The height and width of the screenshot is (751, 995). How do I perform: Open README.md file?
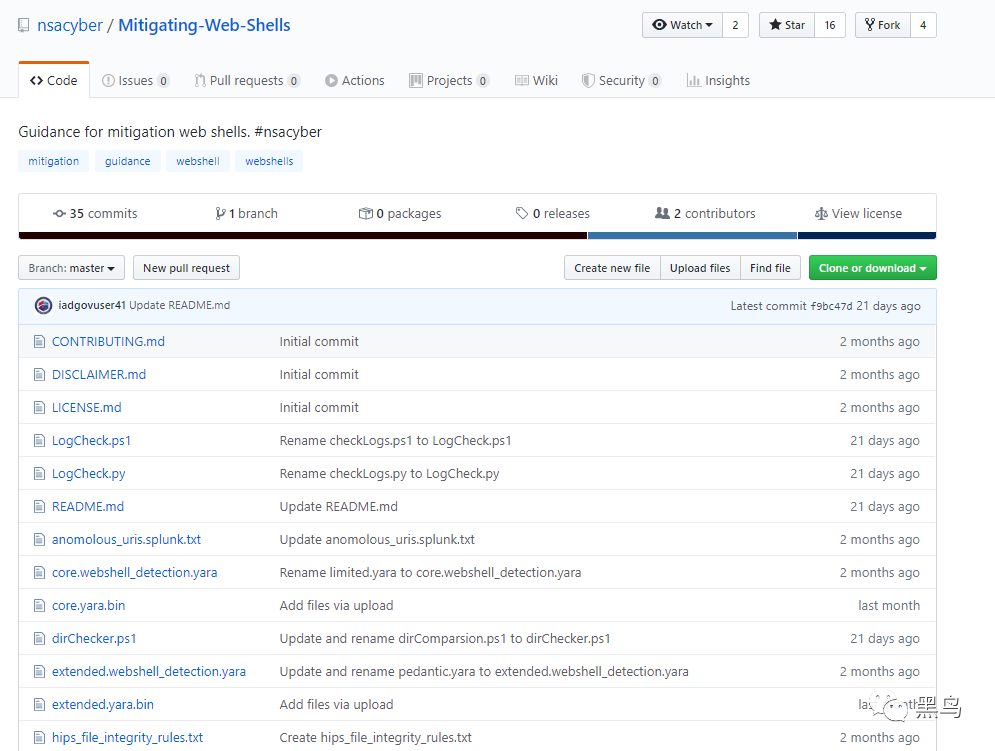pos(88,507)
